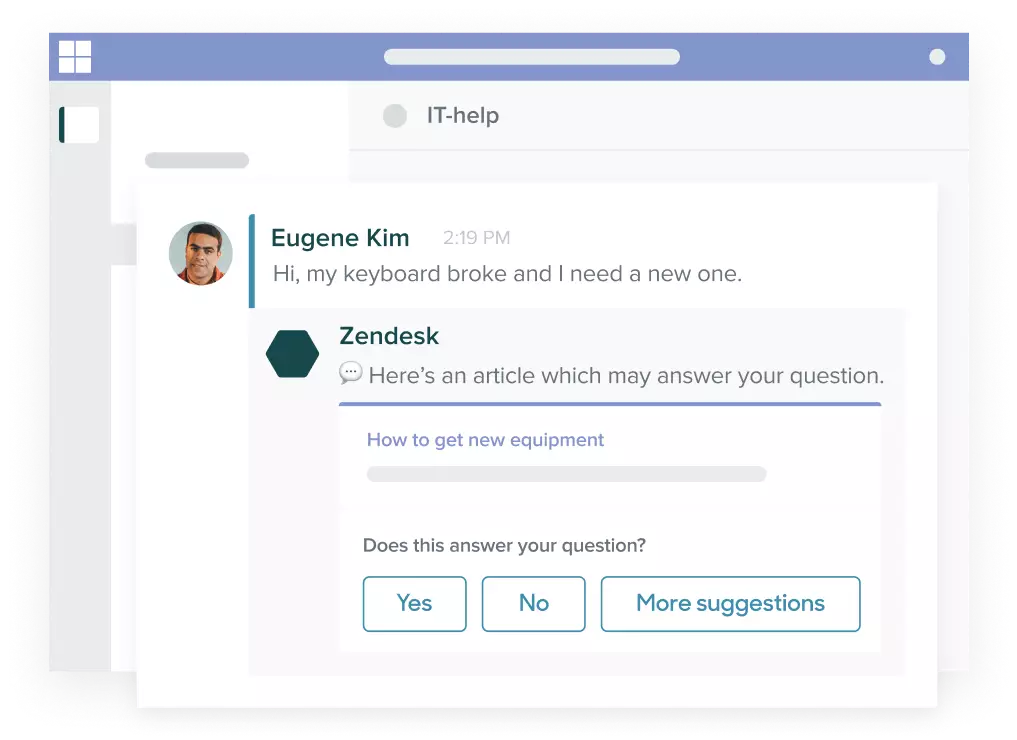The image size is (1017, 740).
Task: Choose the No button
Action: click(534, 604)
